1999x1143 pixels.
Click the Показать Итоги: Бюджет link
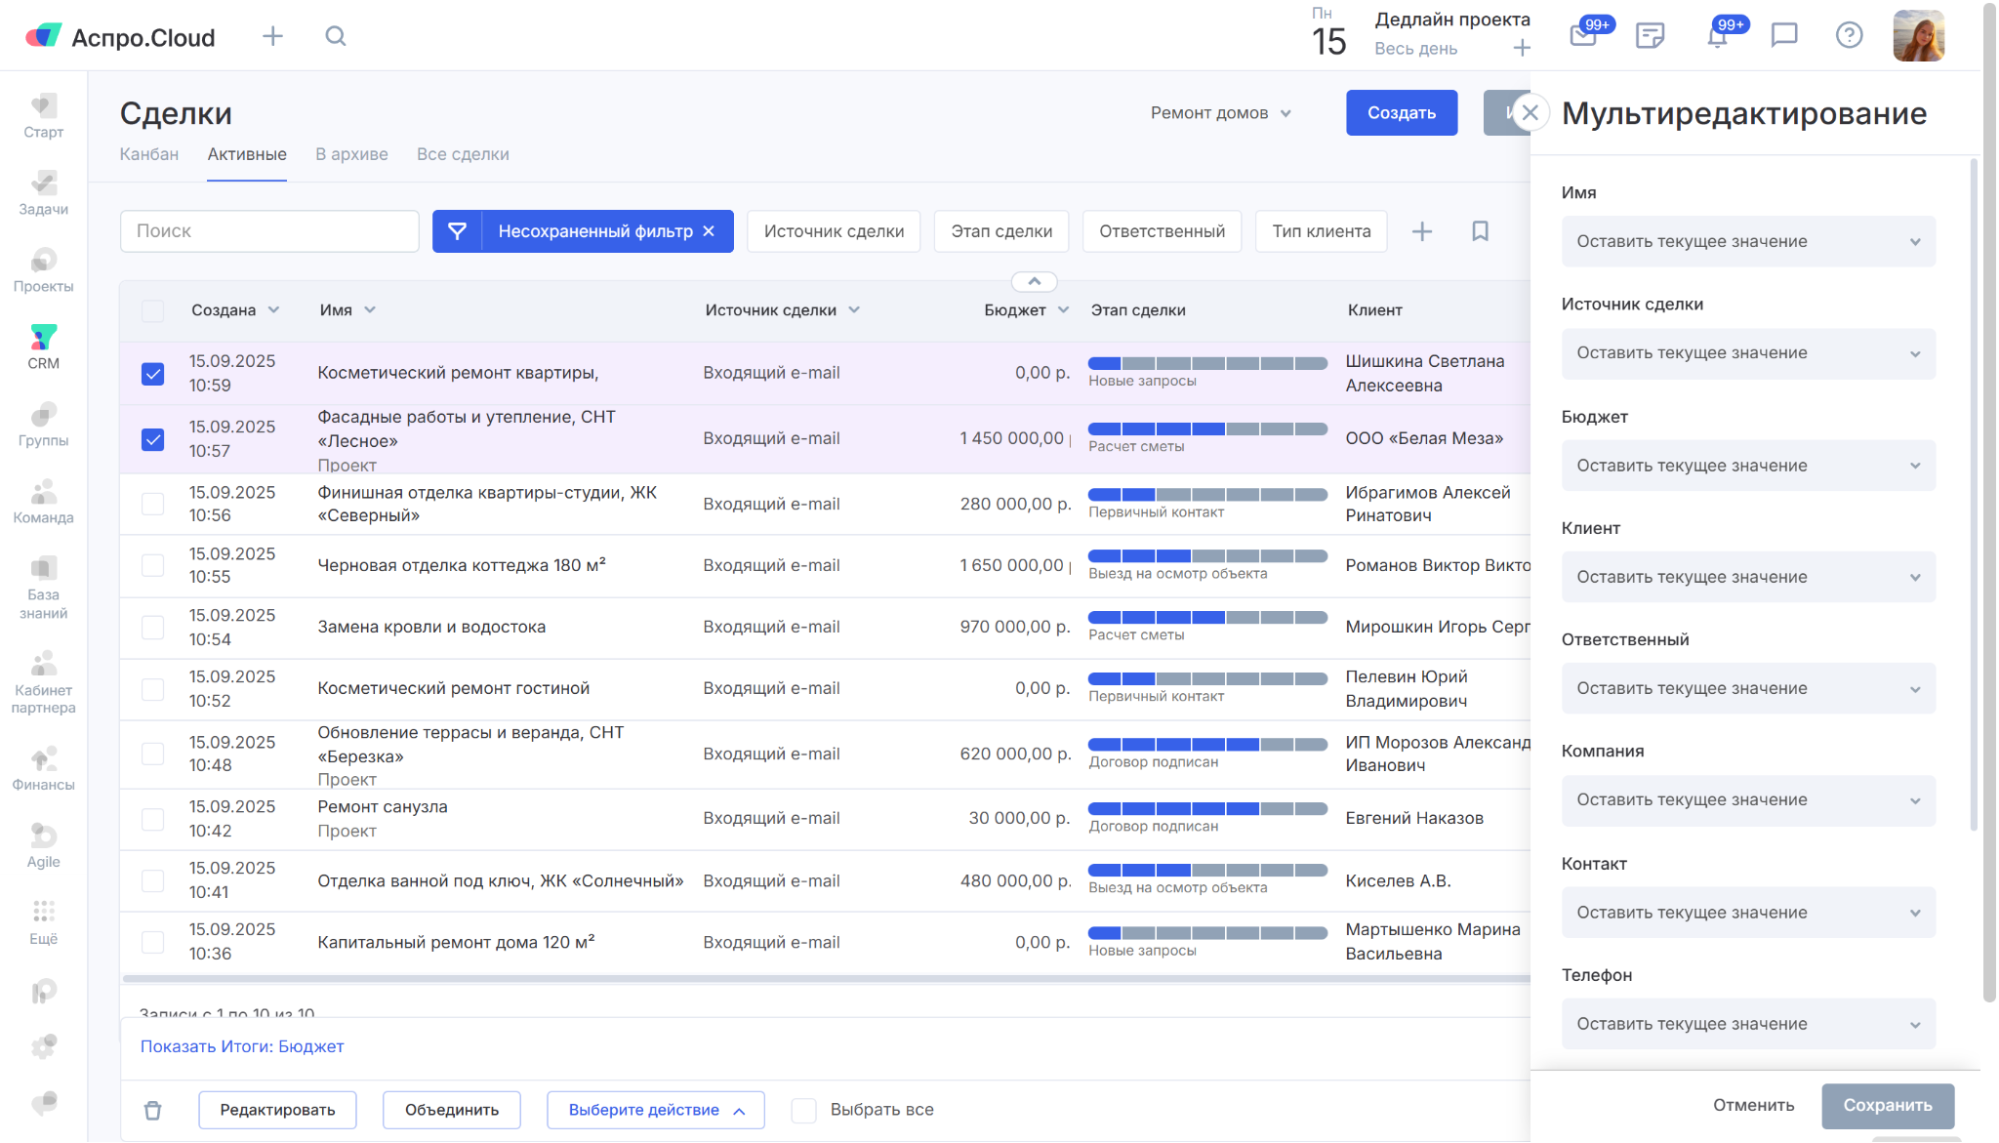tap(242, 1046)
